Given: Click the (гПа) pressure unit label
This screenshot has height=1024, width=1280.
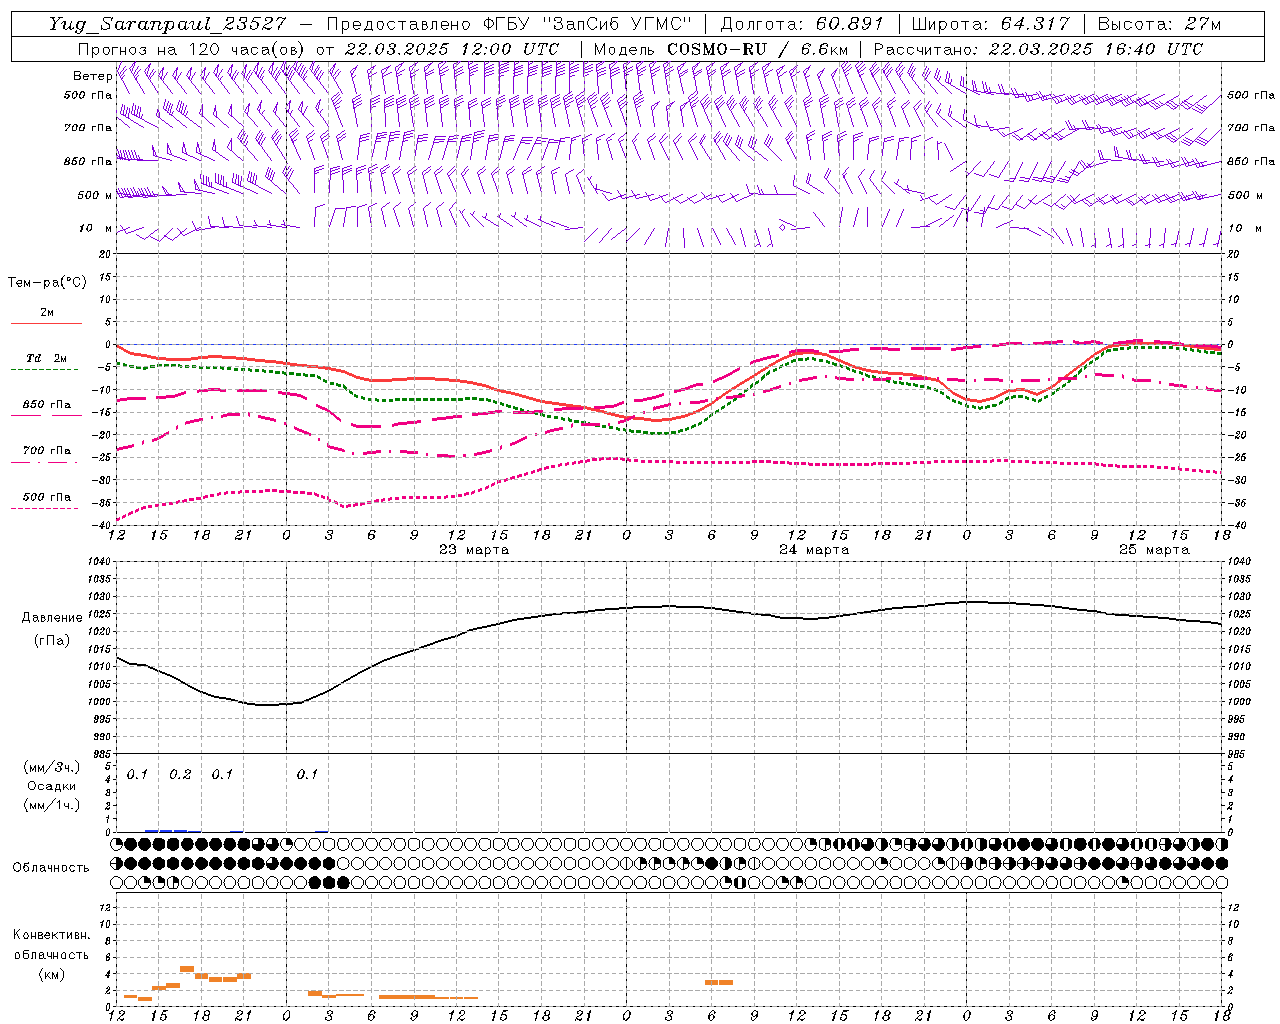Looking at the screenshot, I should point(50,641).
